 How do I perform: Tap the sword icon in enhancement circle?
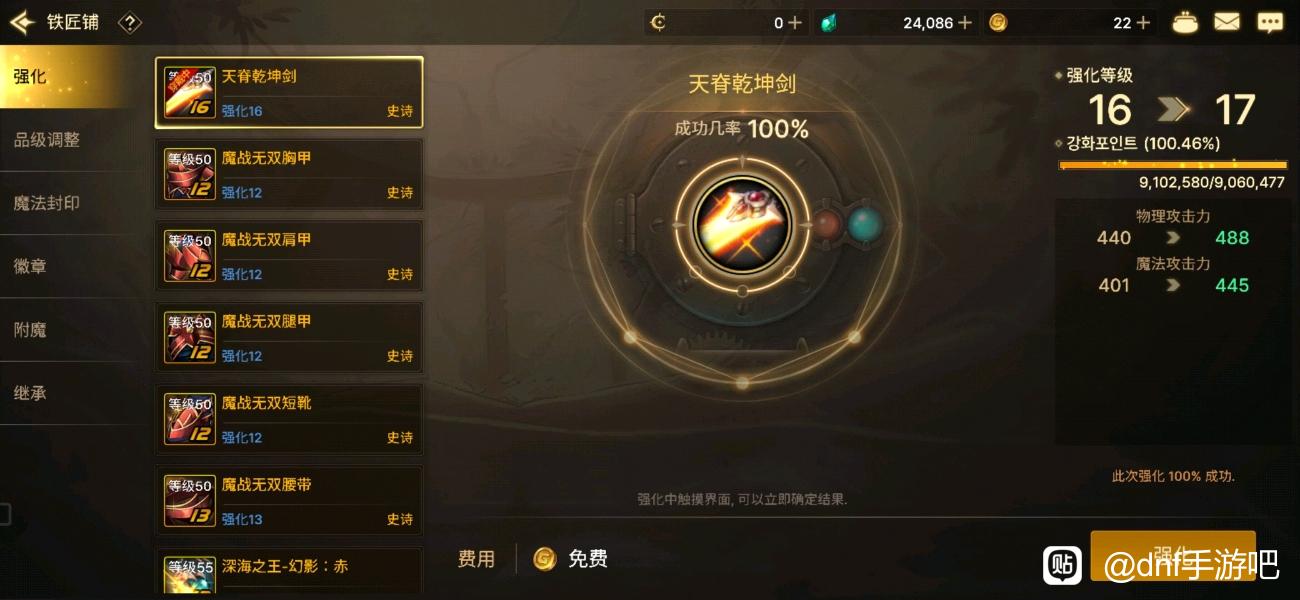click(742, 225)
